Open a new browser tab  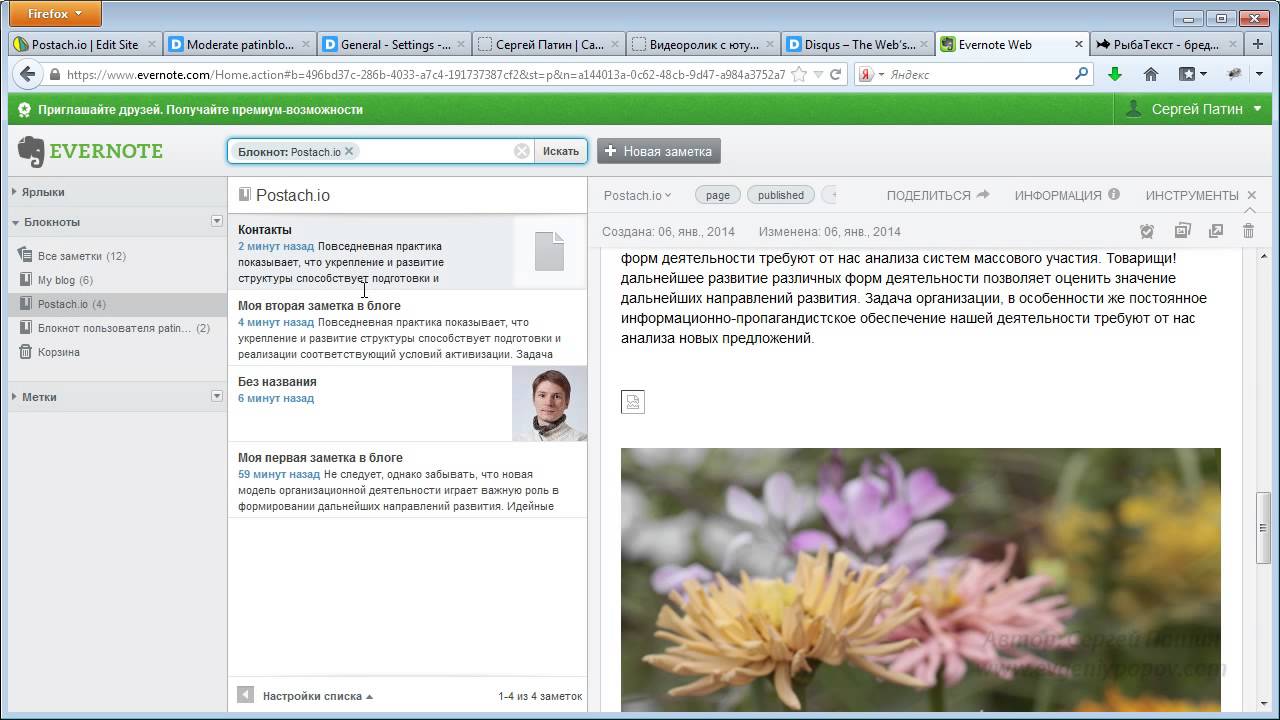click(1258, 44)
